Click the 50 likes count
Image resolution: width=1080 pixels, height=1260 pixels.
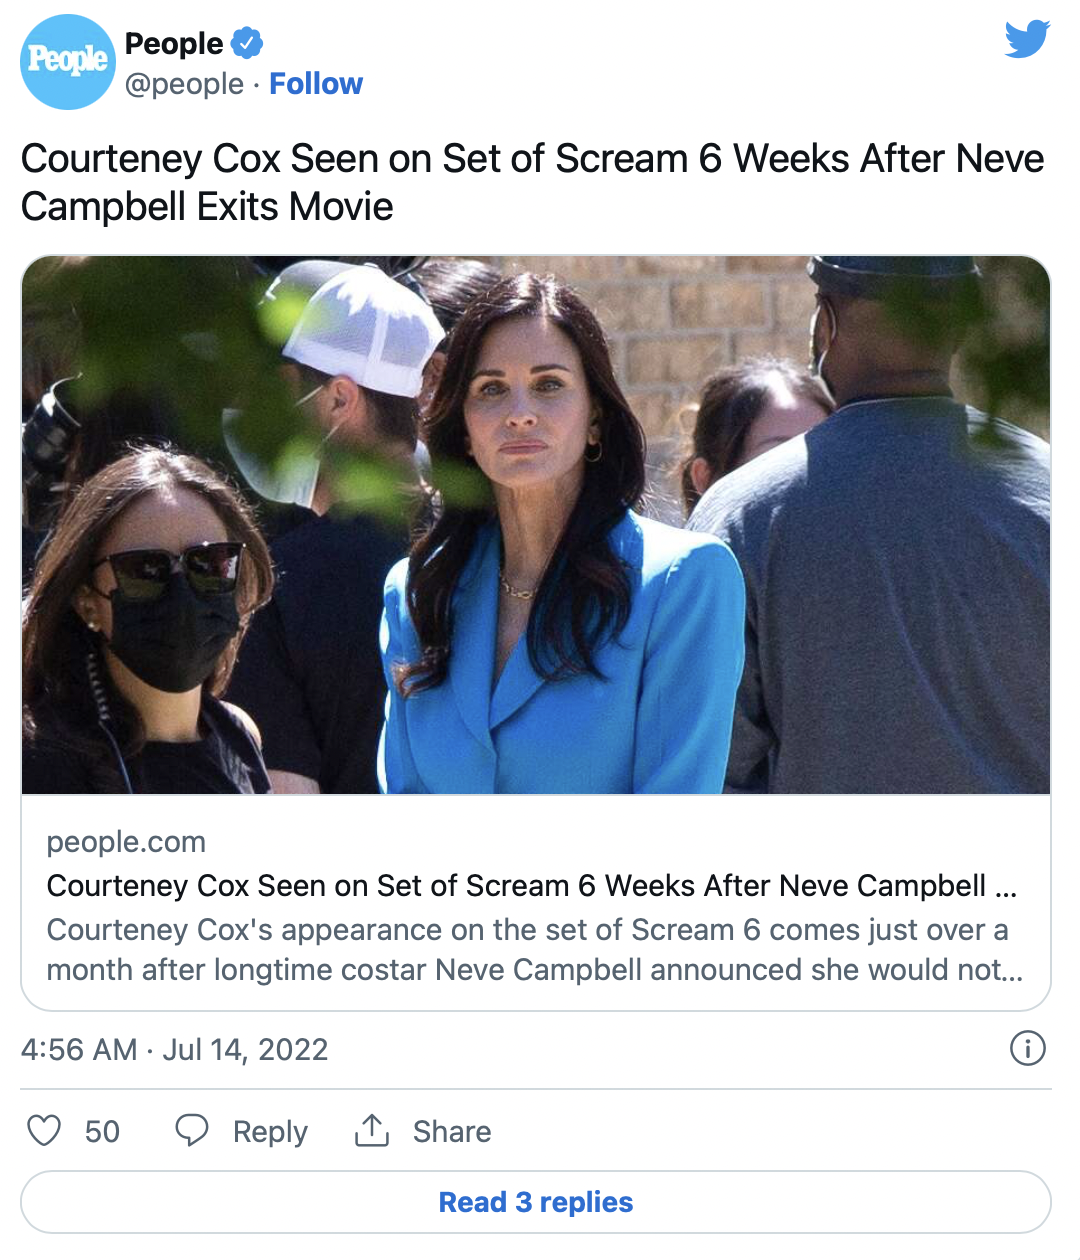[x=102, y=1132]
